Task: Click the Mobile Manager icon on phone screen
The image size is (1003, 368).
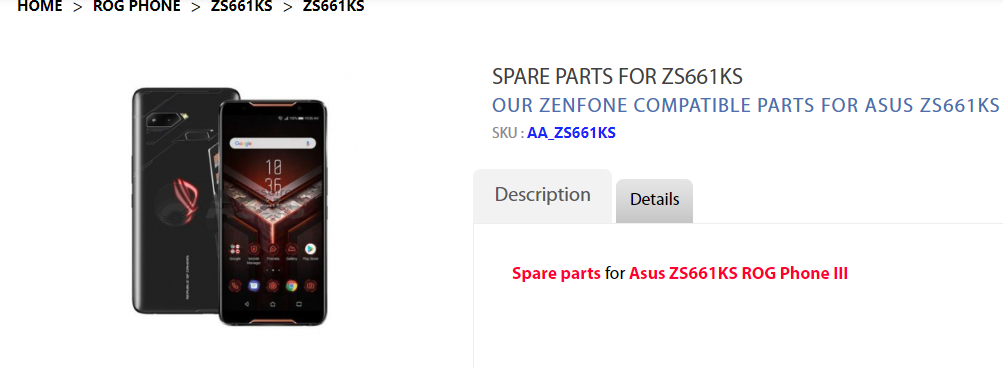Action: click(254, 248)
